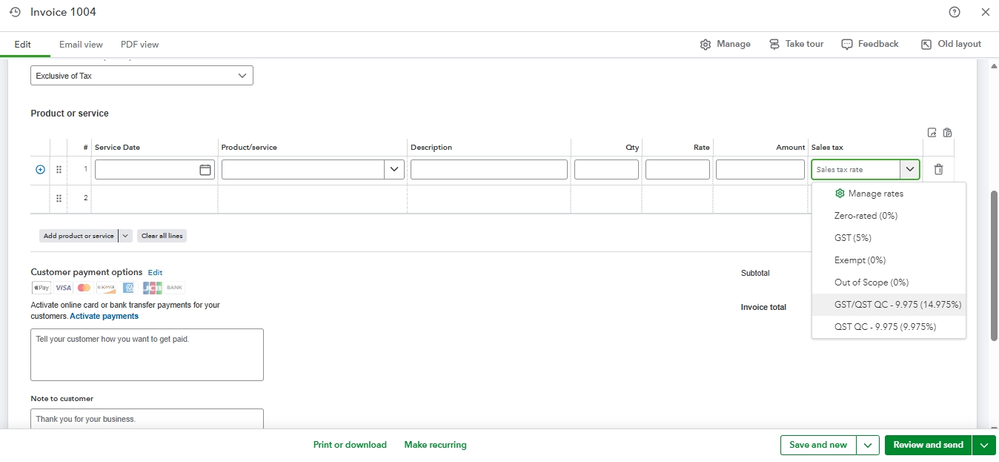Delete line 1 with trash icon

coord(938,170)
